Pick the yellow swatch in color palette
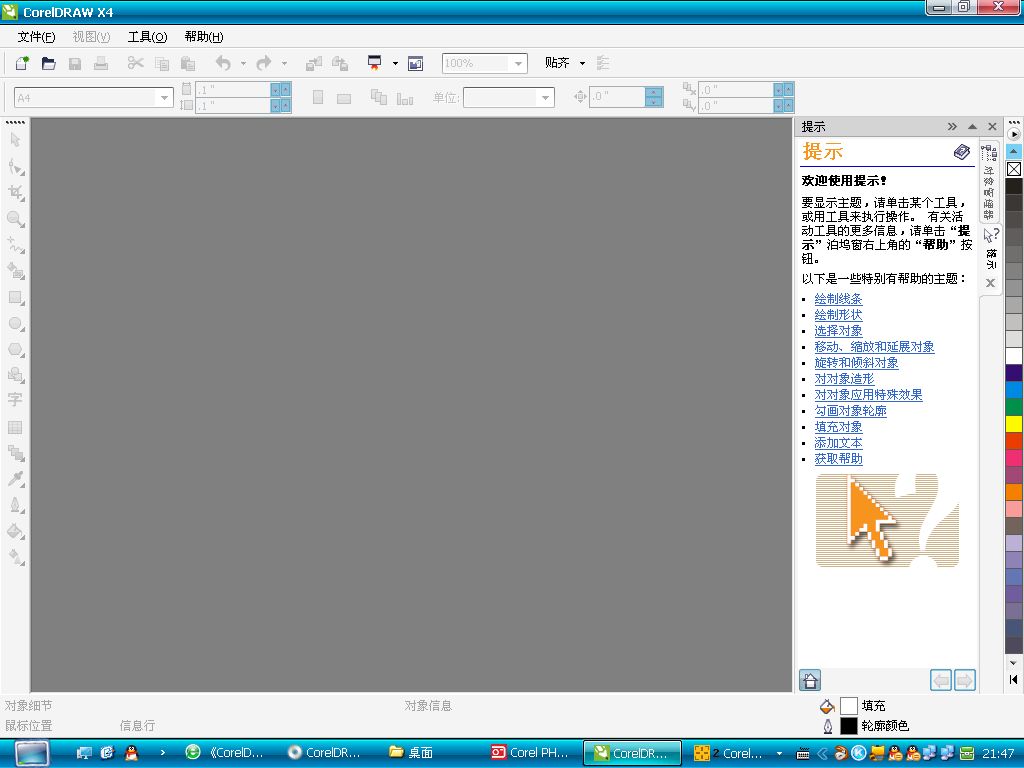 pyautogui.click(x=1014, y=424)
